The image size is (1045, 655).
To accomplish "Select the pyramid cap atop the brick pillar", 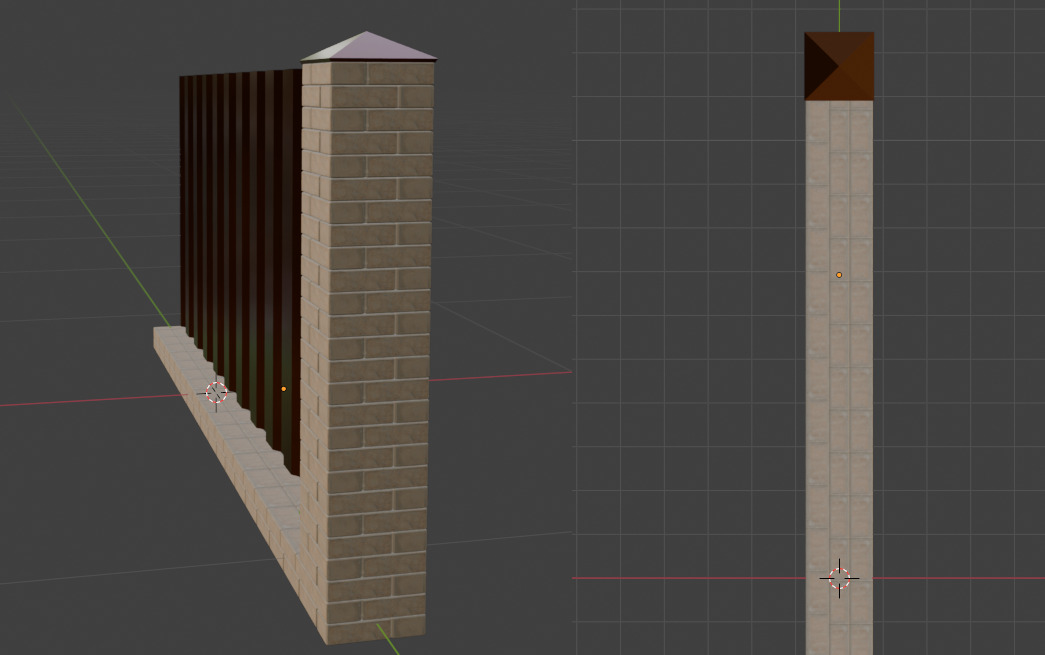I will tap(368, 47).
